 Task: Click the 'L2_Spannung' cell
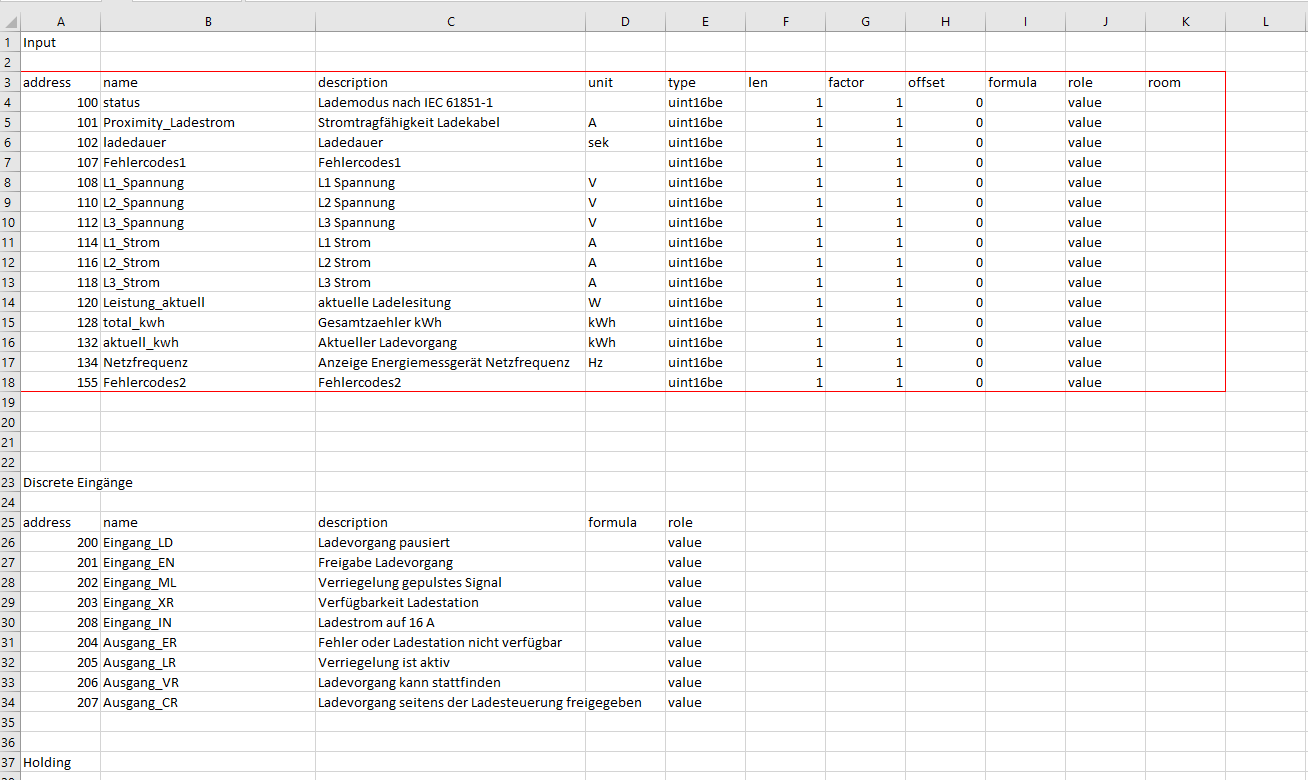click(208, 202)
